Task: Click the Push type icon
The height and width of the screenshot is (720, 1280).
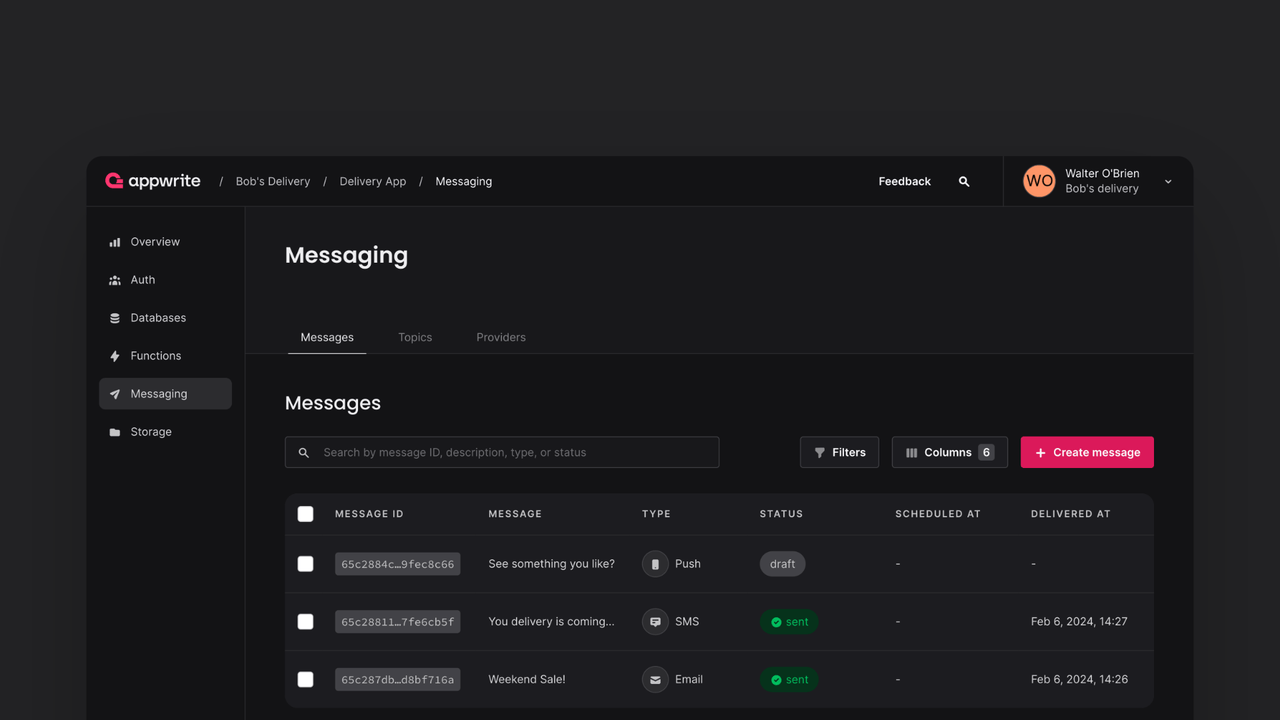Action: [655, 564]
